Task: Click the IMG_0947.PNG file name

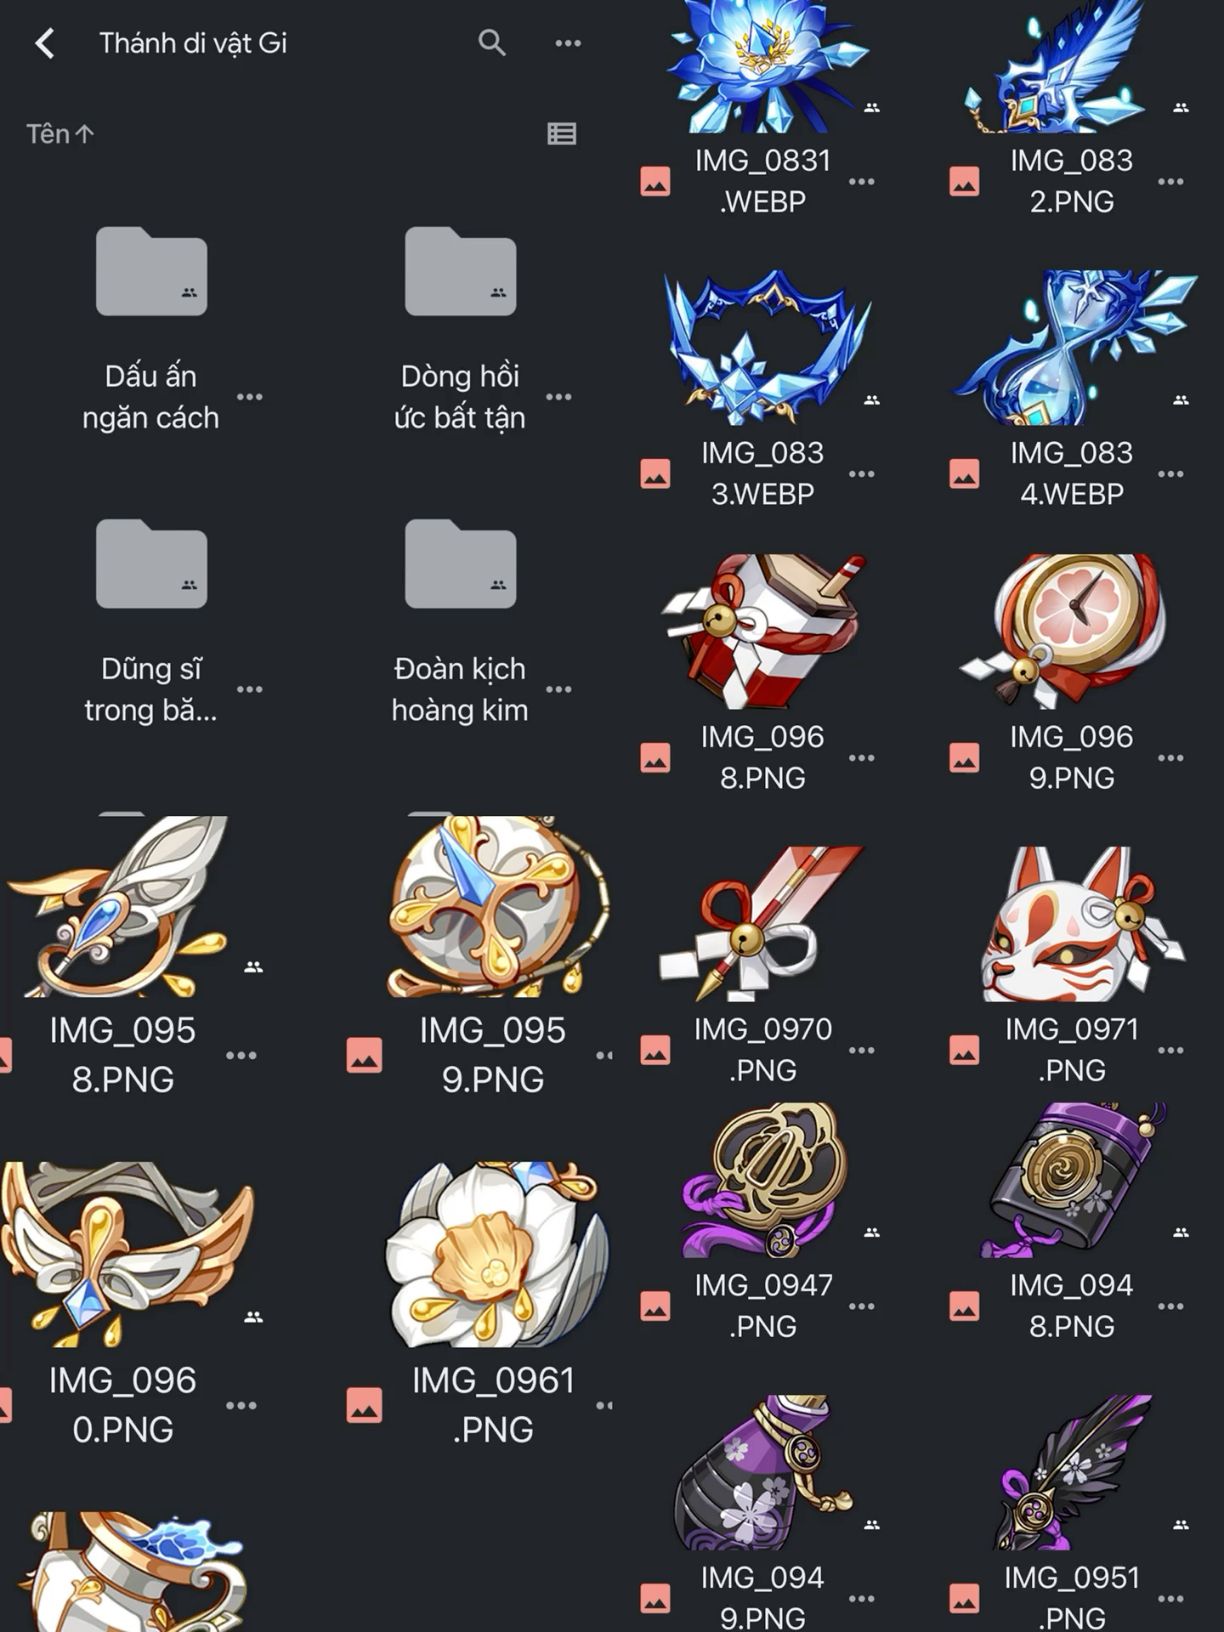Action: click(763, 1305)
